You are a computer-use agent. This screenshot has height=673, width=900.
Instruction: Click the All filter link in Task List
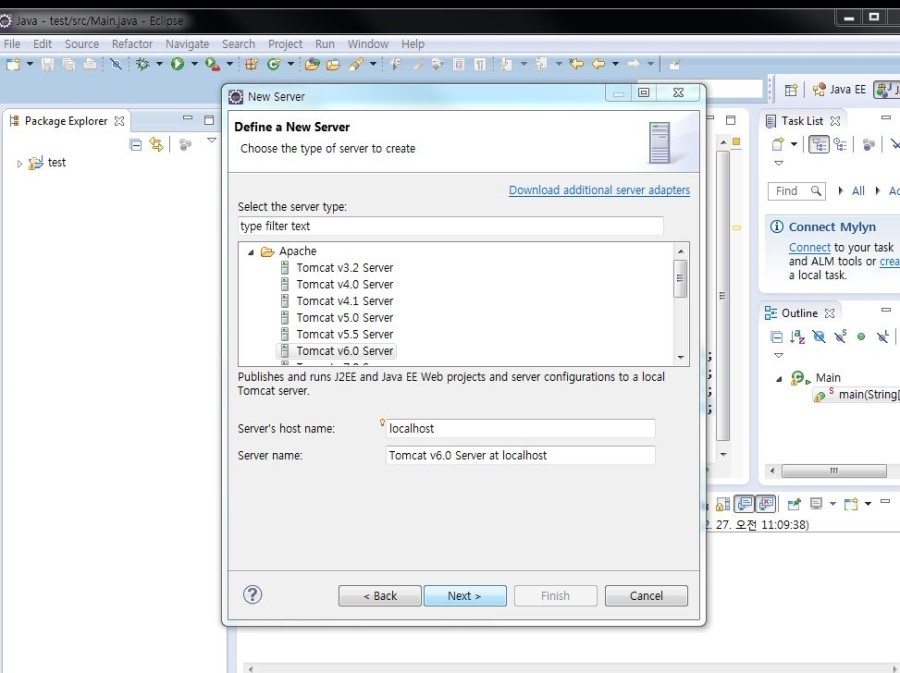(x=858, y=191)
